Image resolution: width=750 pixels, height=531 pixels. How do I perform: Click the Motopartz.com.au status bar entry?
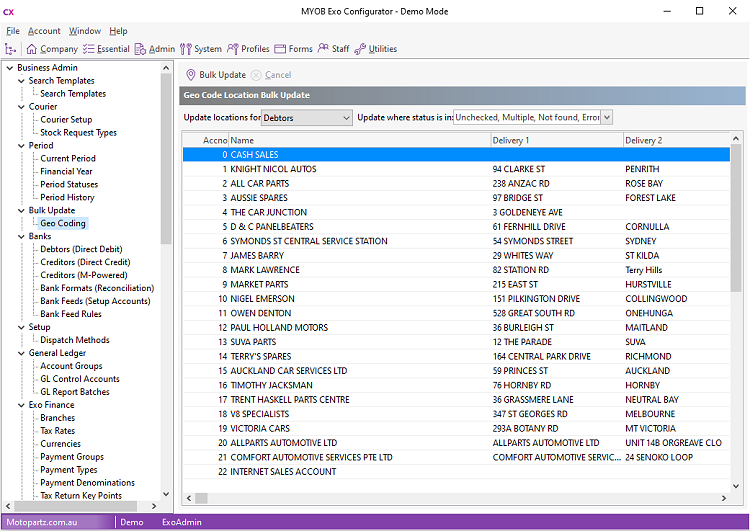pos(42,522)
